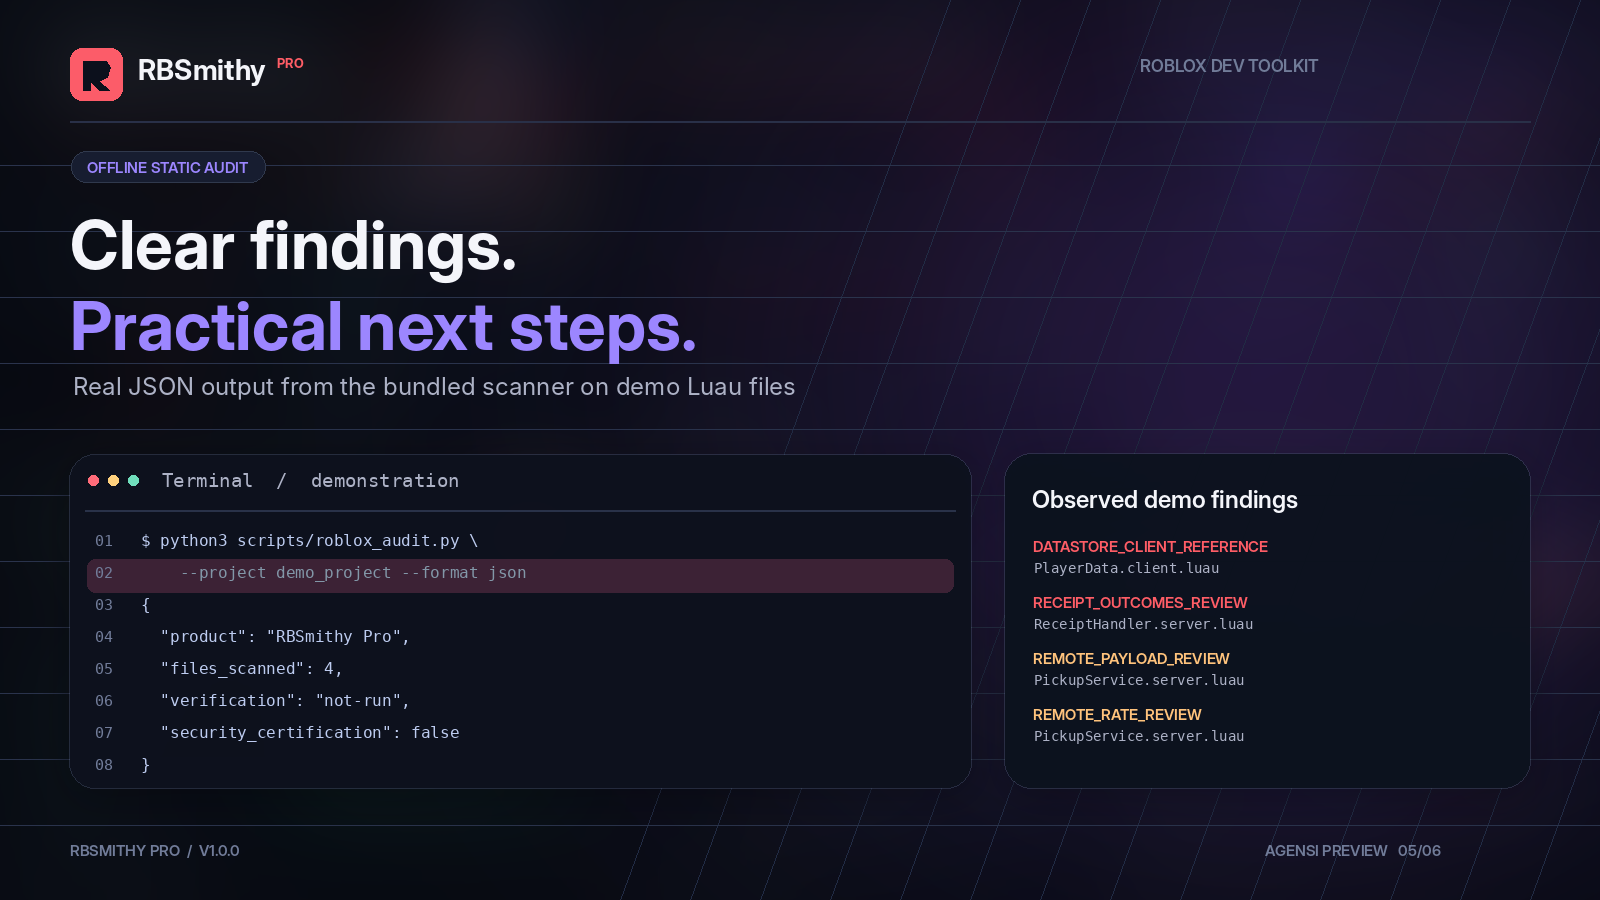The height and width of the screenshot is (900, 1600).
Task: Click the yellow terminal window dot
Action: [x=114, y=481]
